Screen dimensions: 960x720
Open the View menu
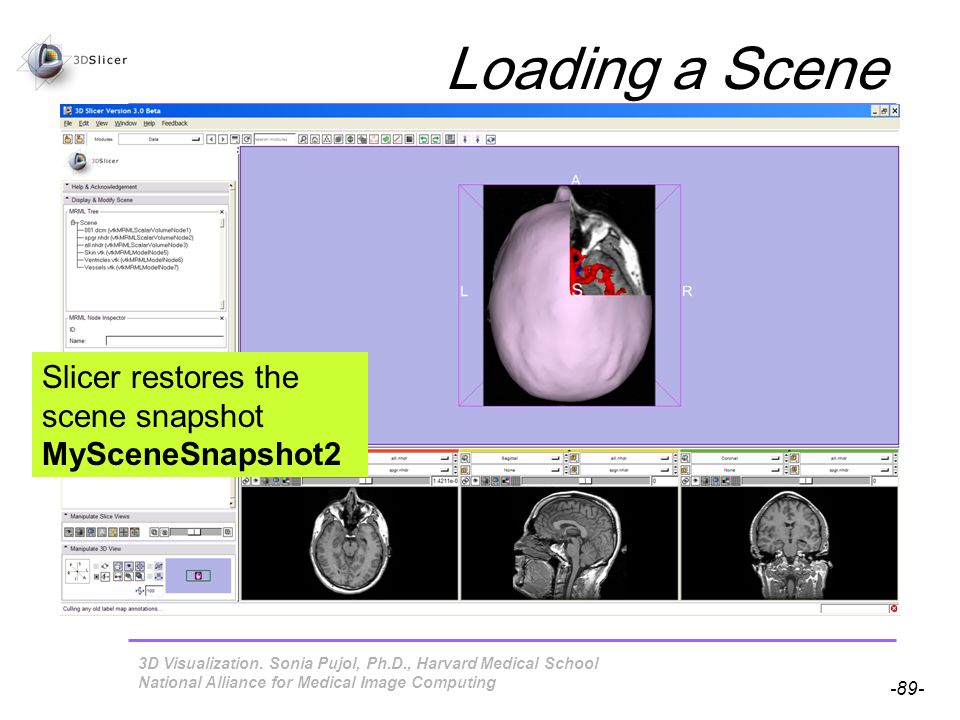tap(102, 123)
